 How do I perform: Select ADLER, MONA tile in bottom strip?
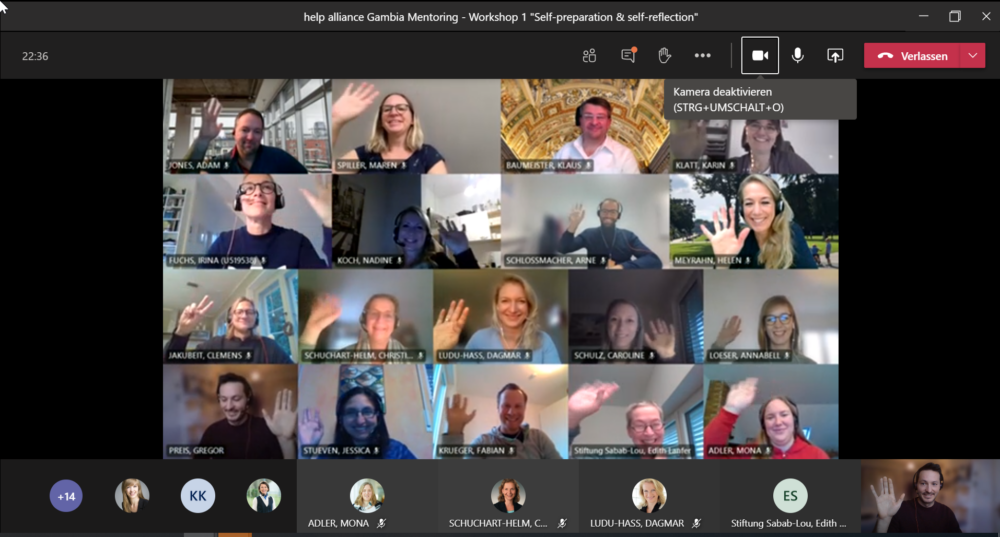click(366, 498)
